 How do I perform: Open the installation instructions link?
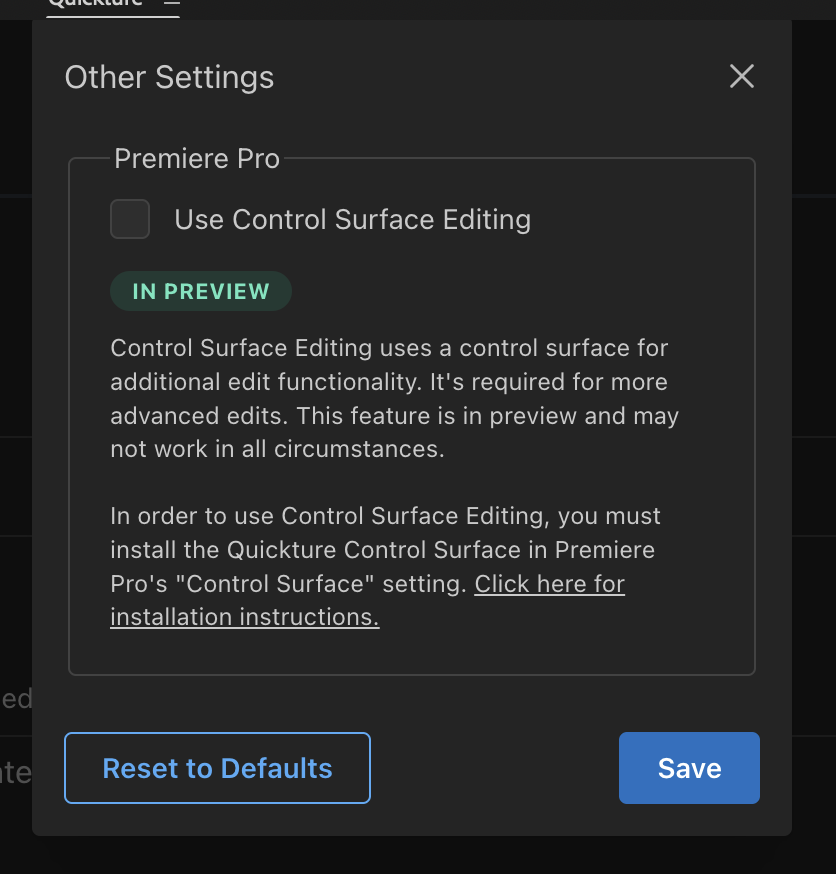pos(245,617)
